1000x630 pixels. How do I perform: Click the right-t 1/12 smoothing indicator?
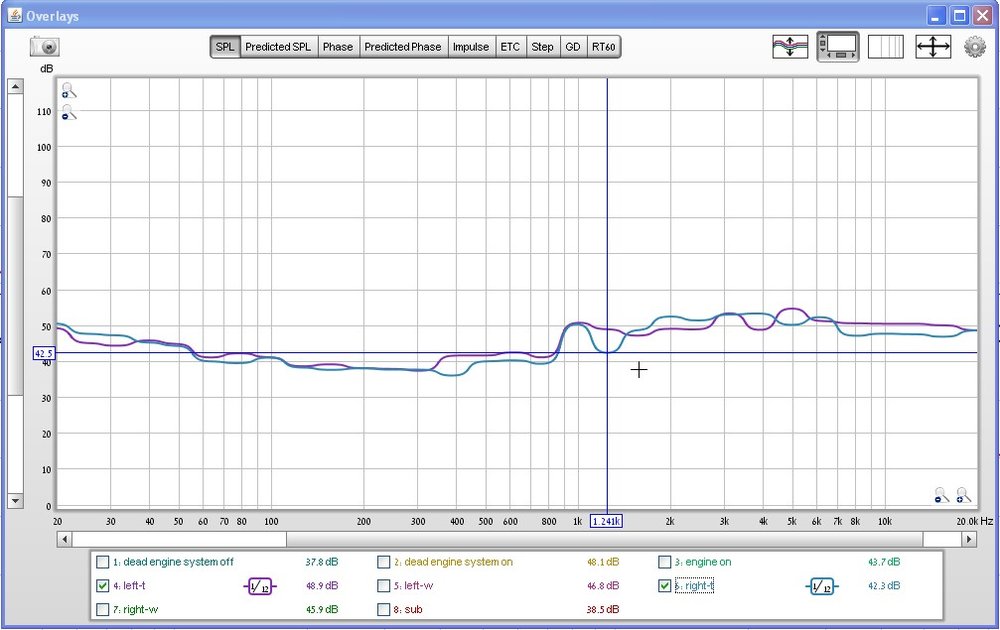tap(821, 586)
